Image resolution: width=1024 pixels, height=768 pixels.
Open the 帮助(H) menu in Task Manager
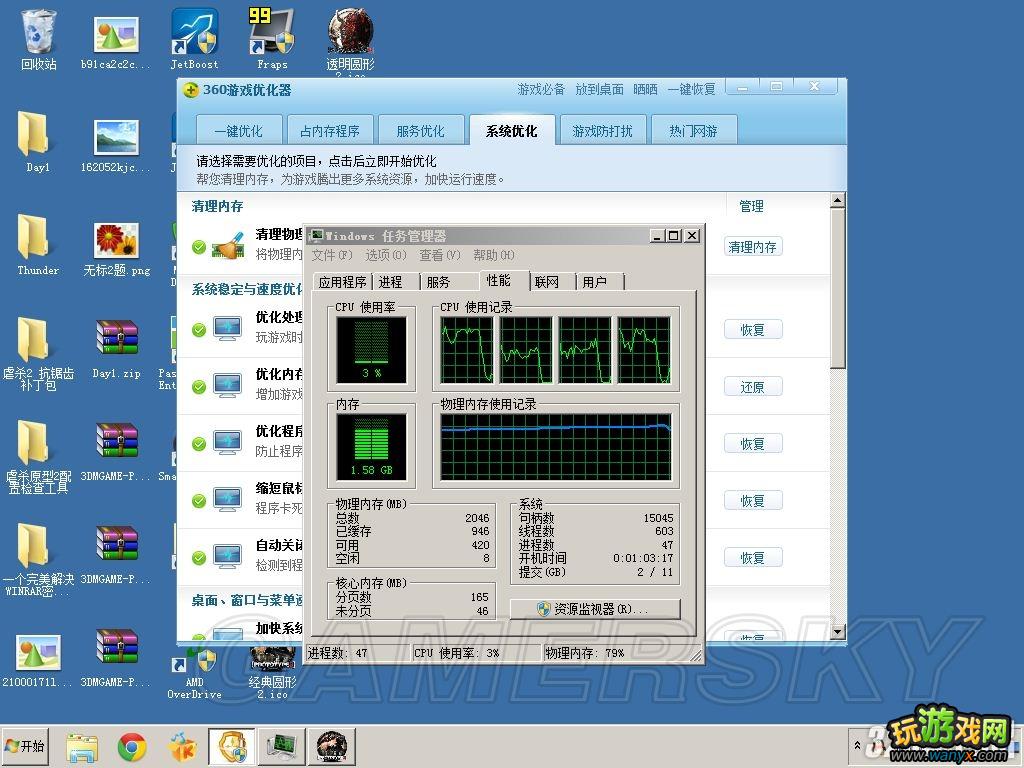point(494,255)
